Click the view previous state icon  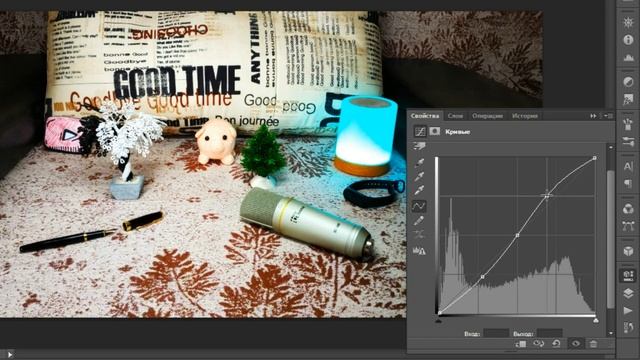tap(539, 344)
